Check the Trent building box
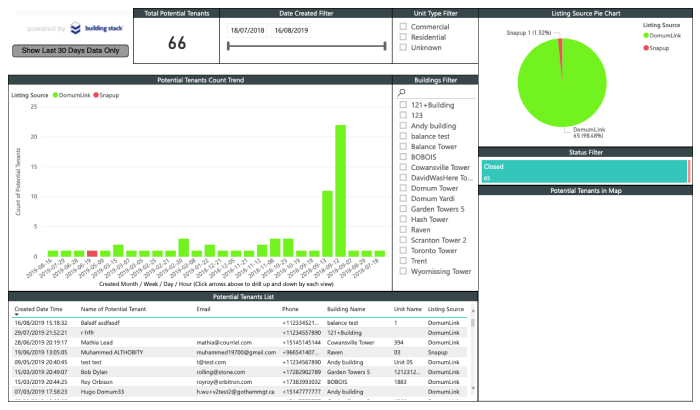 [403, 261]
